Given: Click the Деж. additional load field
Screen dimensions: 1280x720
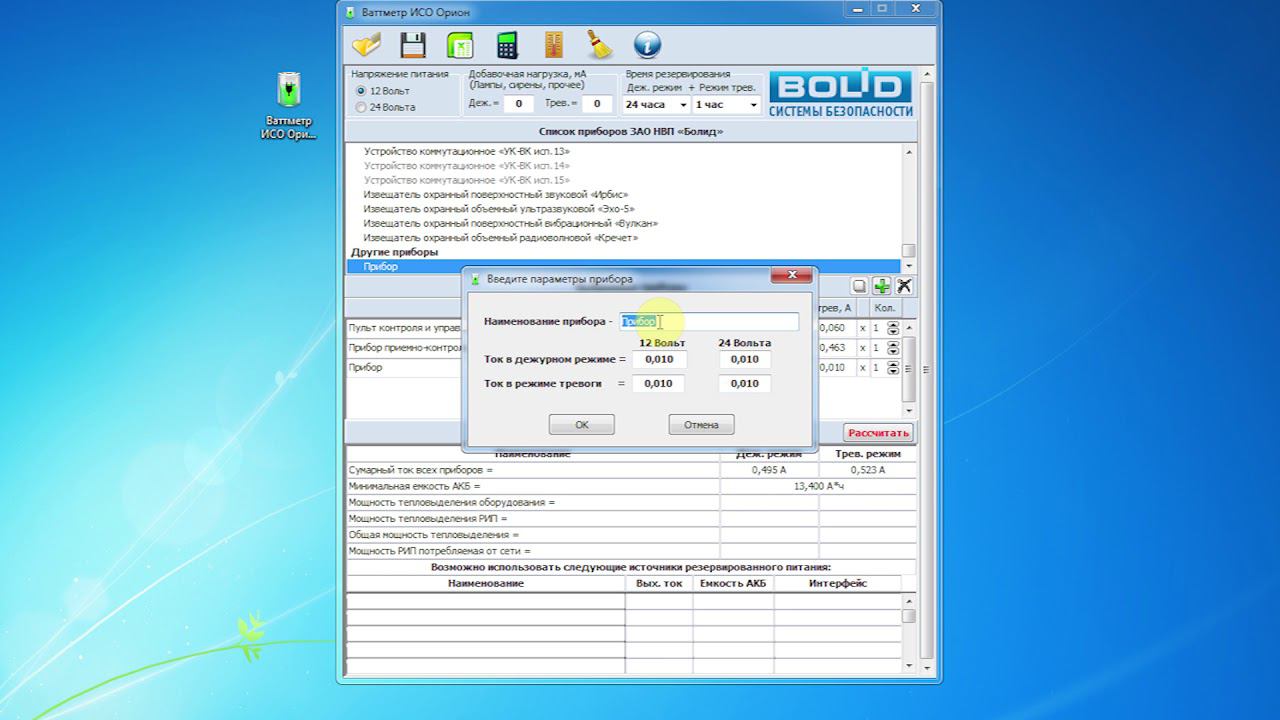Looking at the screenshot, I should (518, 104).
